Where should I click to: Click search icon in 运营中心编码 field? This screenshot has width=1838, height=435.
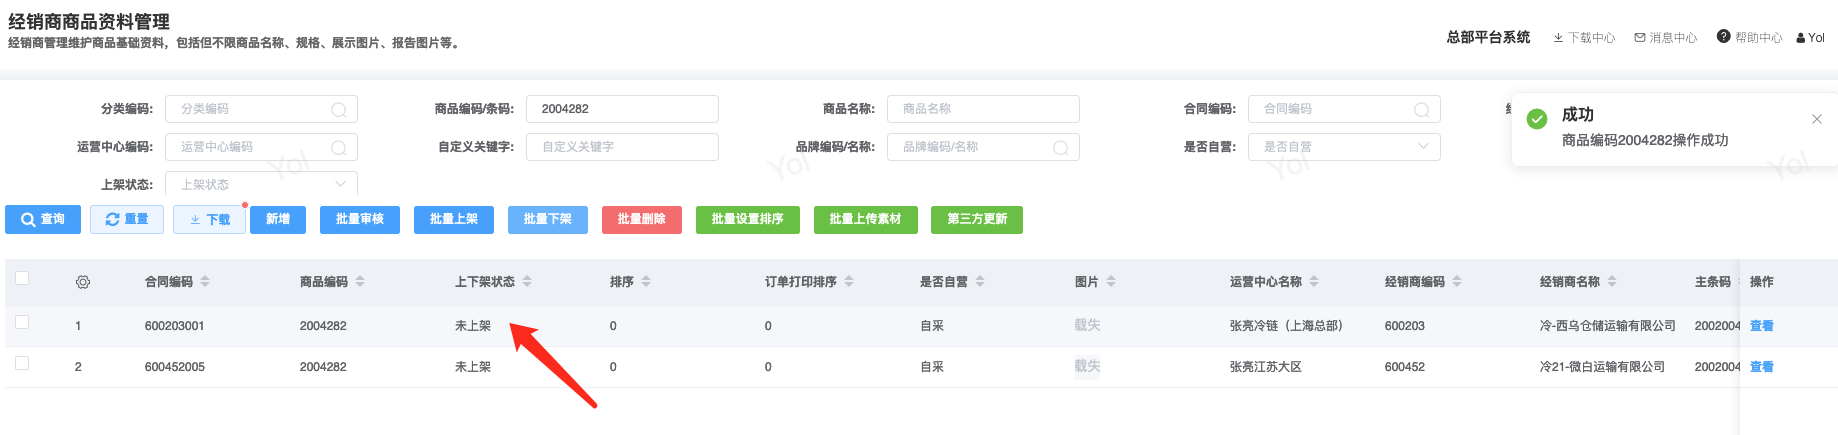point(339,147)
